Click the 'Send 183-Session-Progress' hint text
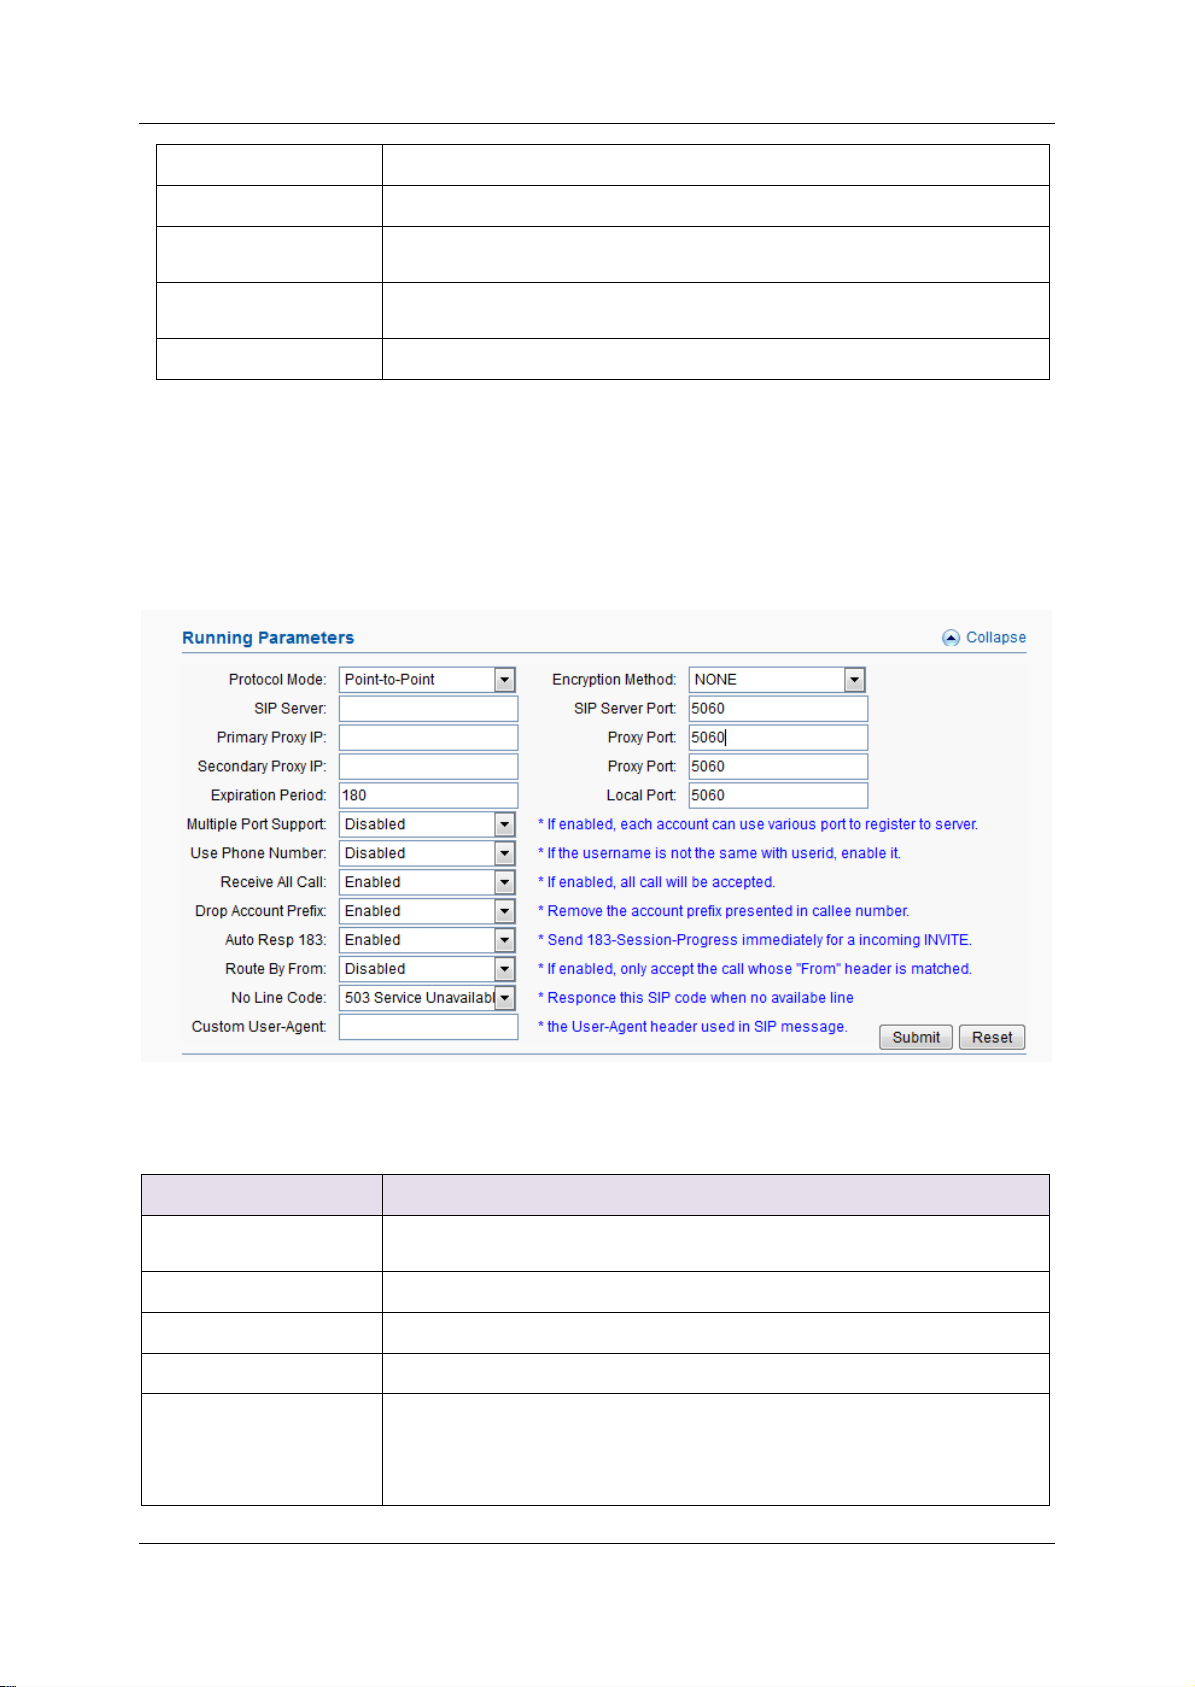This screenshot has width=1195, height=1687. [755, 940]
